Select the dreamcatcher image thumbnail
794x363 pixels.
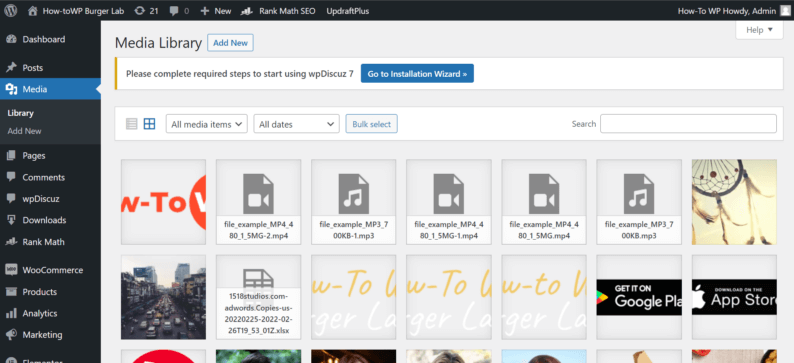click(x=734, y=202)
